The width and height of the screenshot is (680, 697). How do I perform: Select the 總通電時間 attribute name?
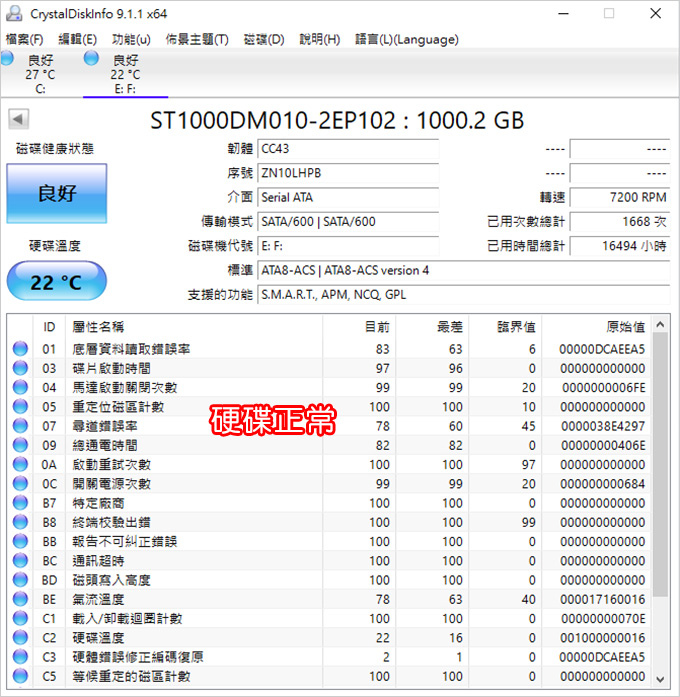pos(105,445)
